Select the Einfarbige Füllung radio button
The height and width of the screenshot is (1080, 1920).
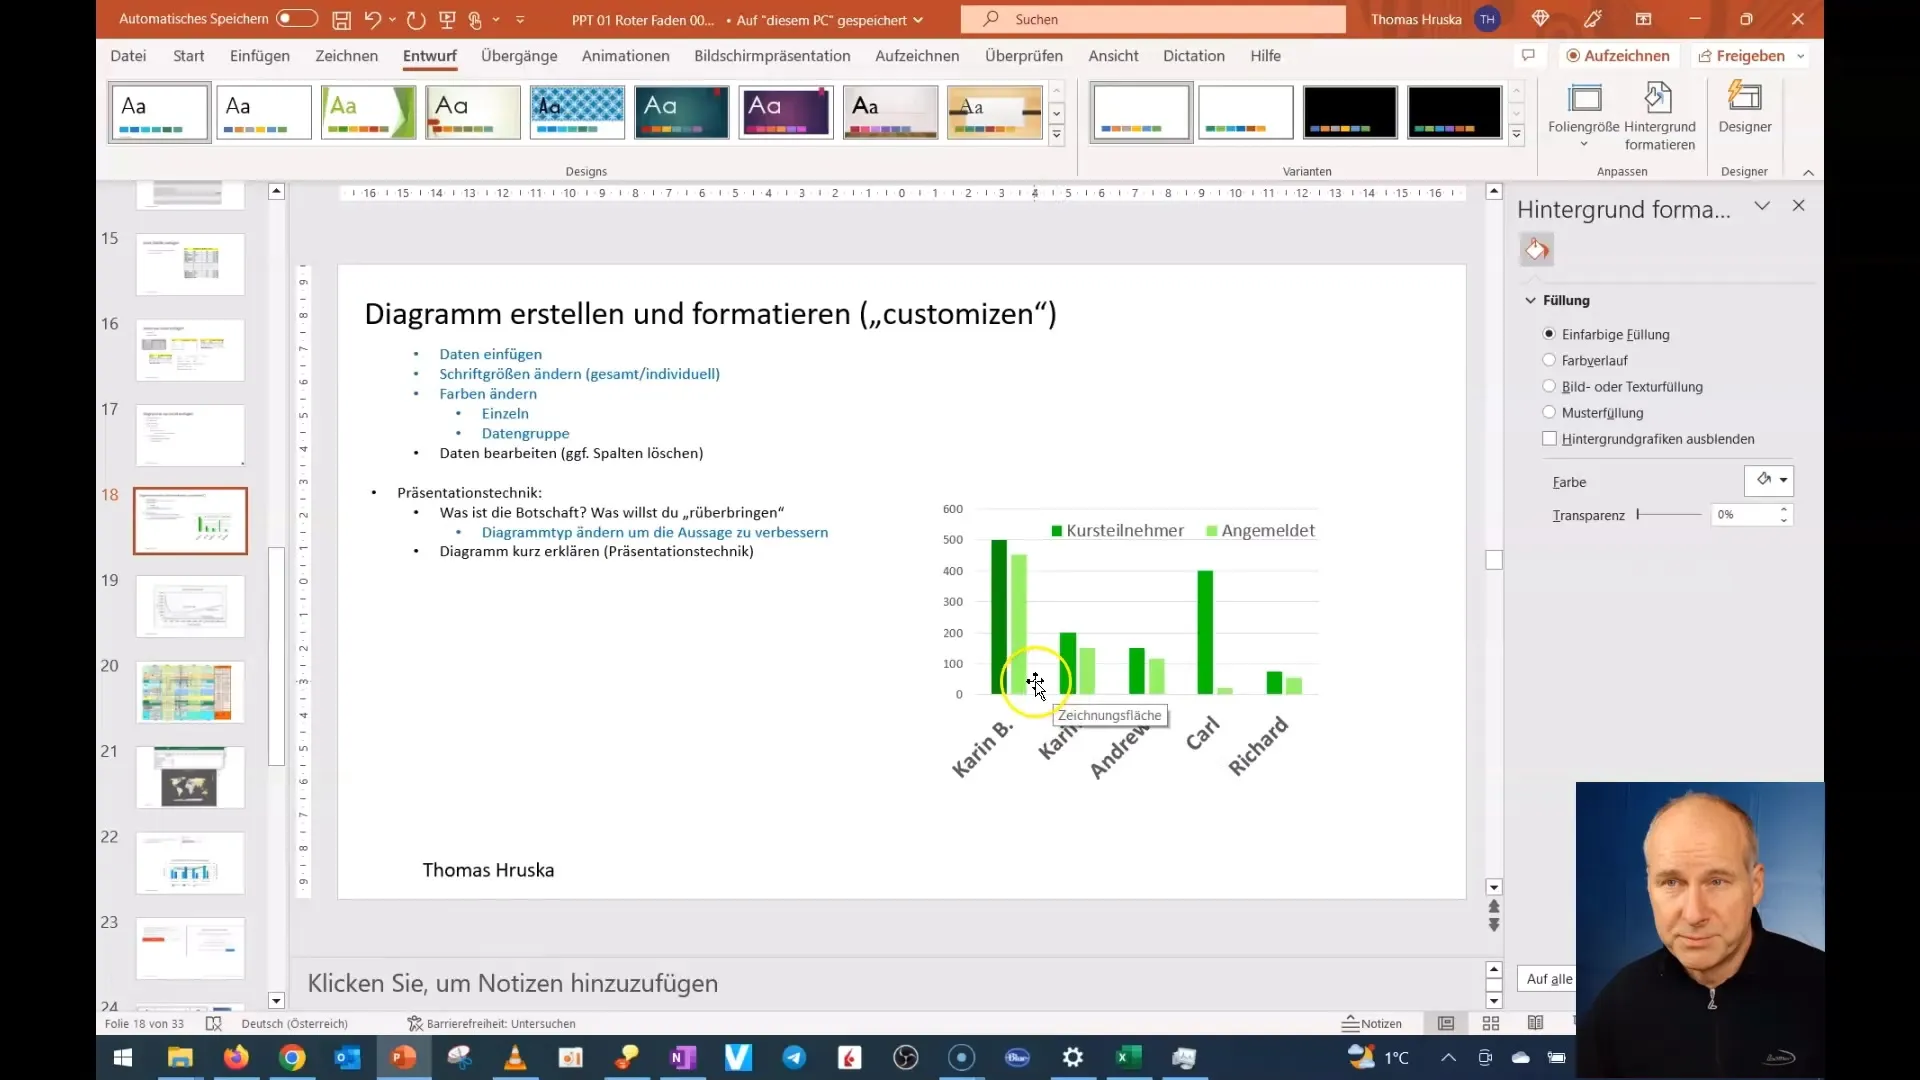click(x=1549, y=334)
